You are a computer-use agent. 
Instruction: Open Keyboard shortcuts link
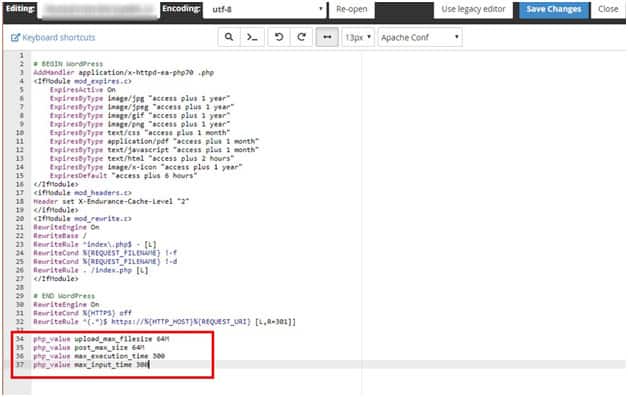click(x=58, y=38)
